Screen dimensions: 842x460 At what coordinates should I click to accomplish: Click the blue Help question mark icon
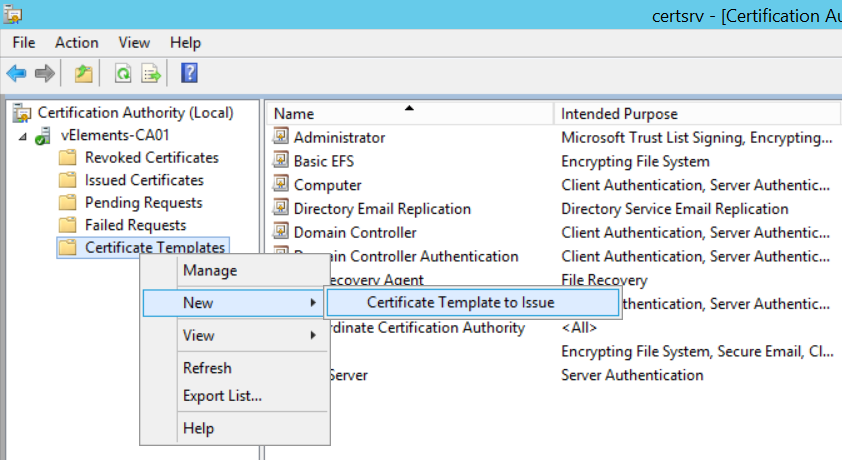(x=189, y=73)
